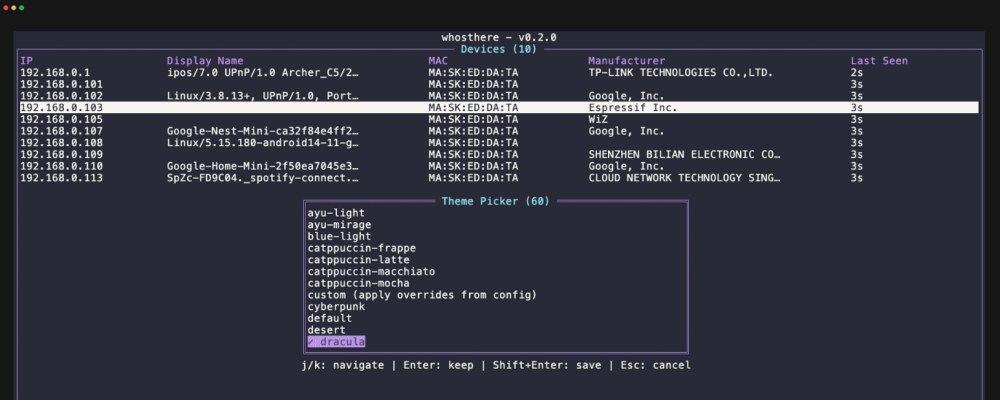Click the Display Name column header
1000x400 pixels.
(x=205, y=61)
